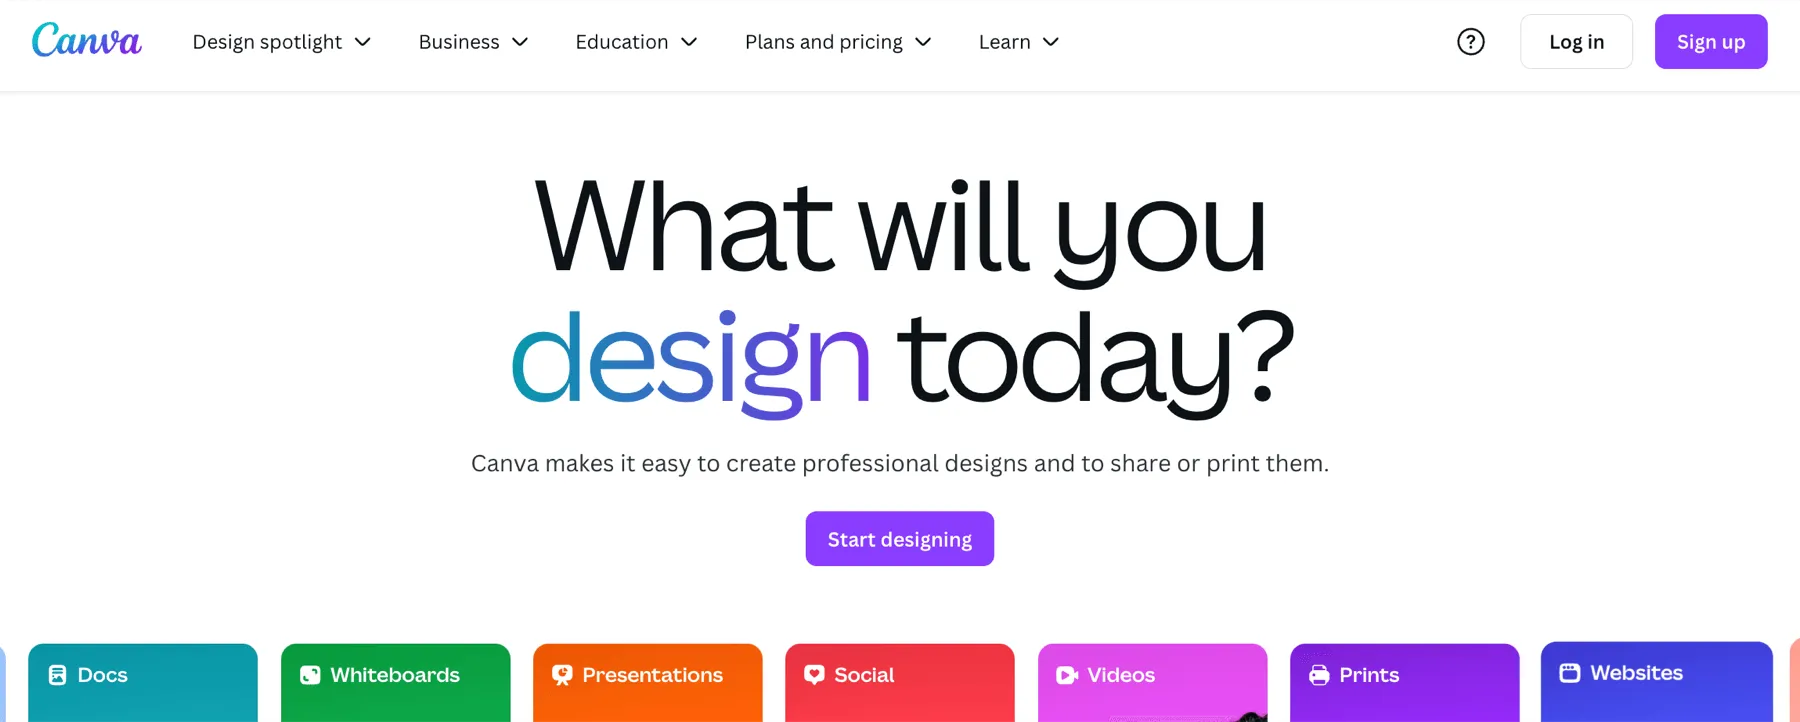Image resolution: width=1800 pixels, height=722 pixels.
Task: Open the Education menu
Action: [635, 41]
